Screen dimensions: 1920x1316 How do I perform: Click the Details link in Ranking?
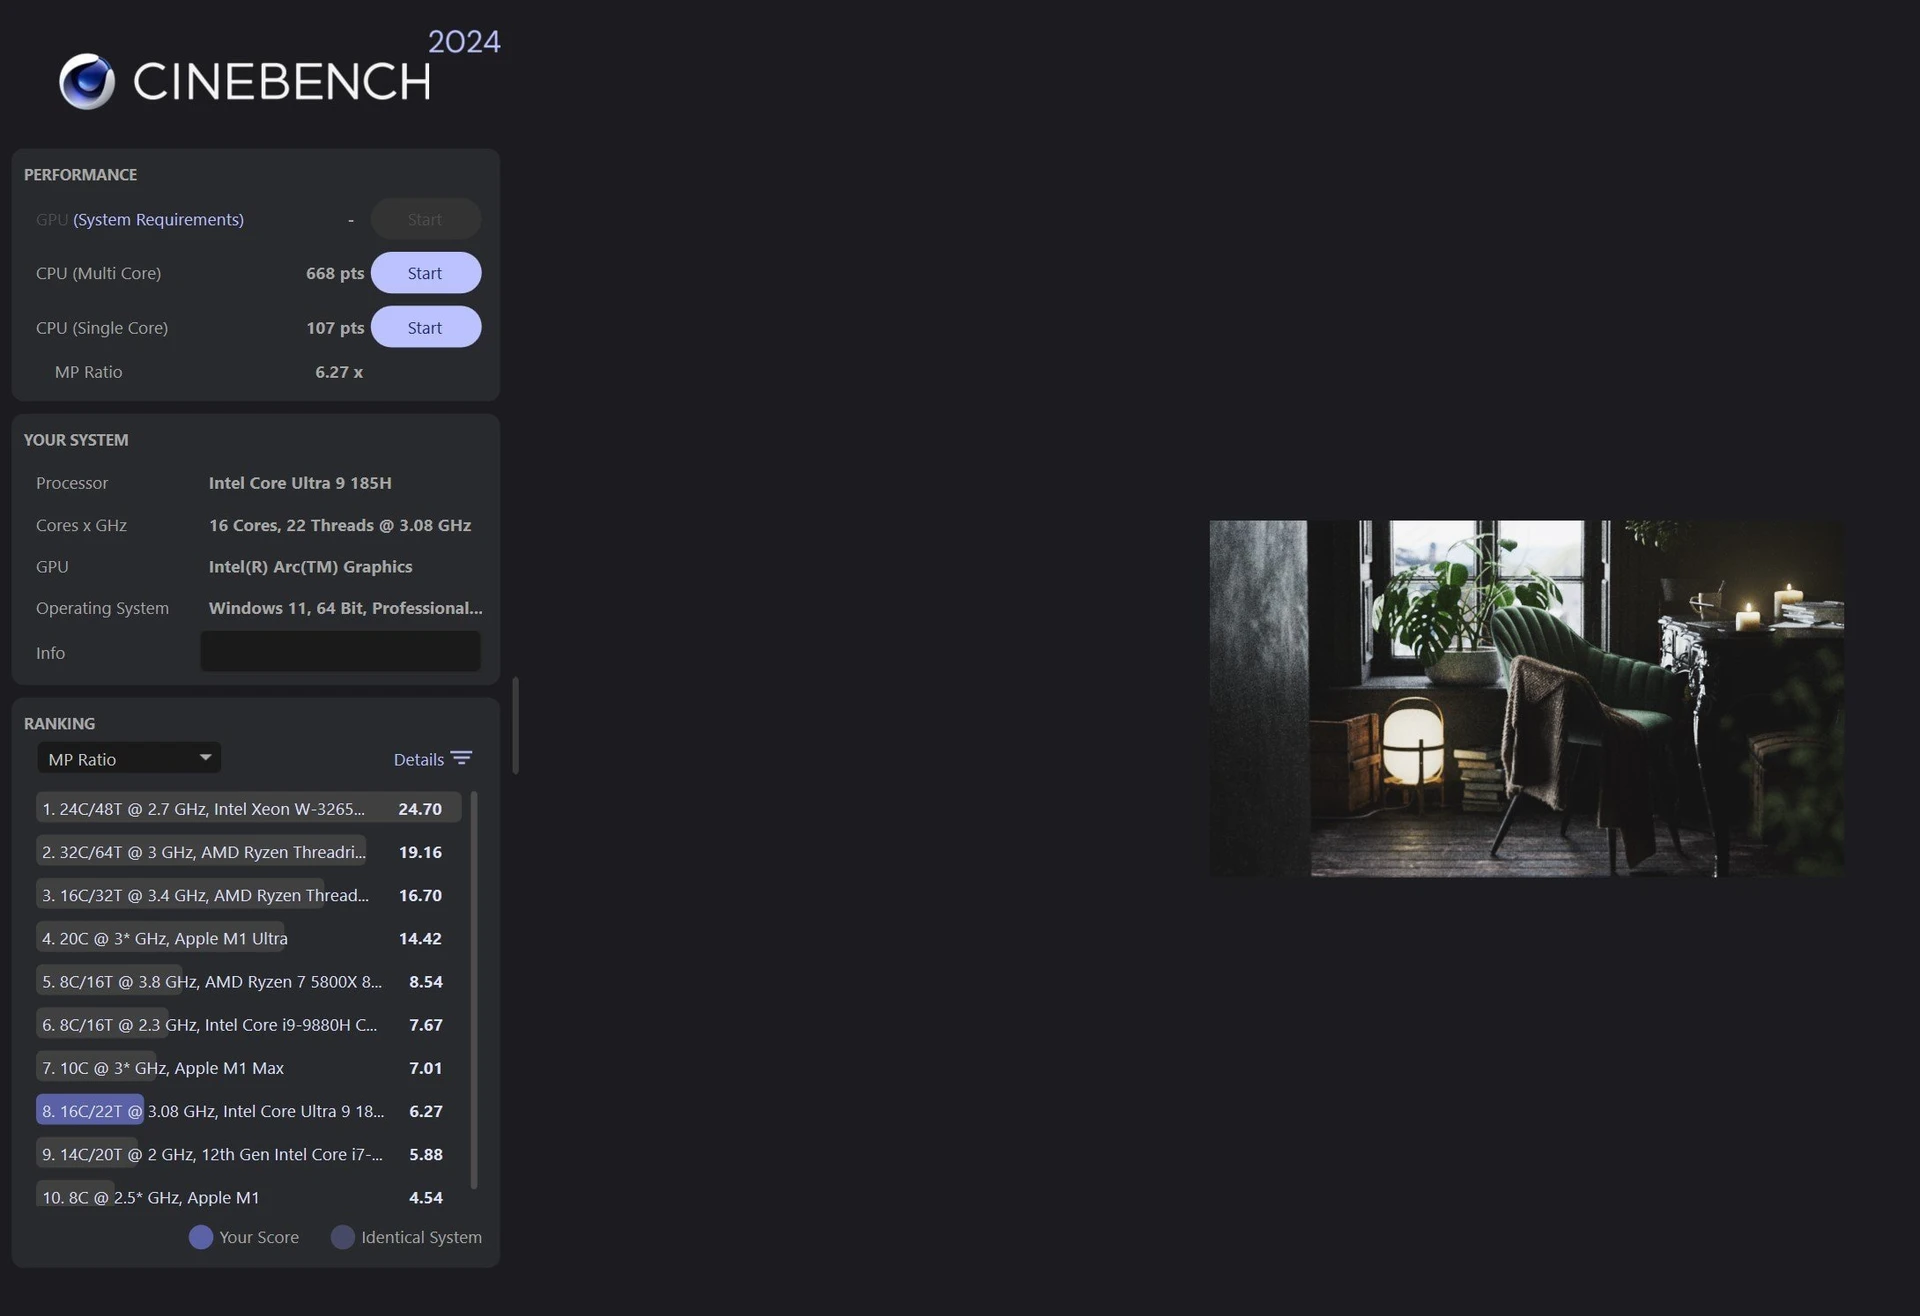[x=418, y=759]
